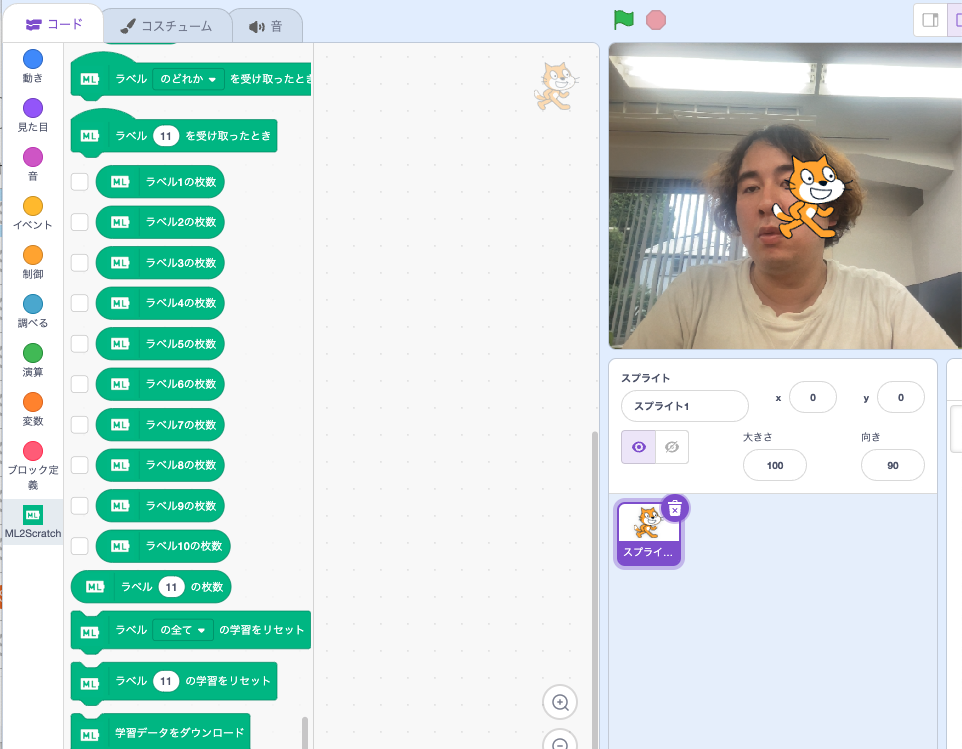Image resolution: width=962 pixels, height=749 pixels.
Task: Select the pink 音 block category
Action: (33, 164)
